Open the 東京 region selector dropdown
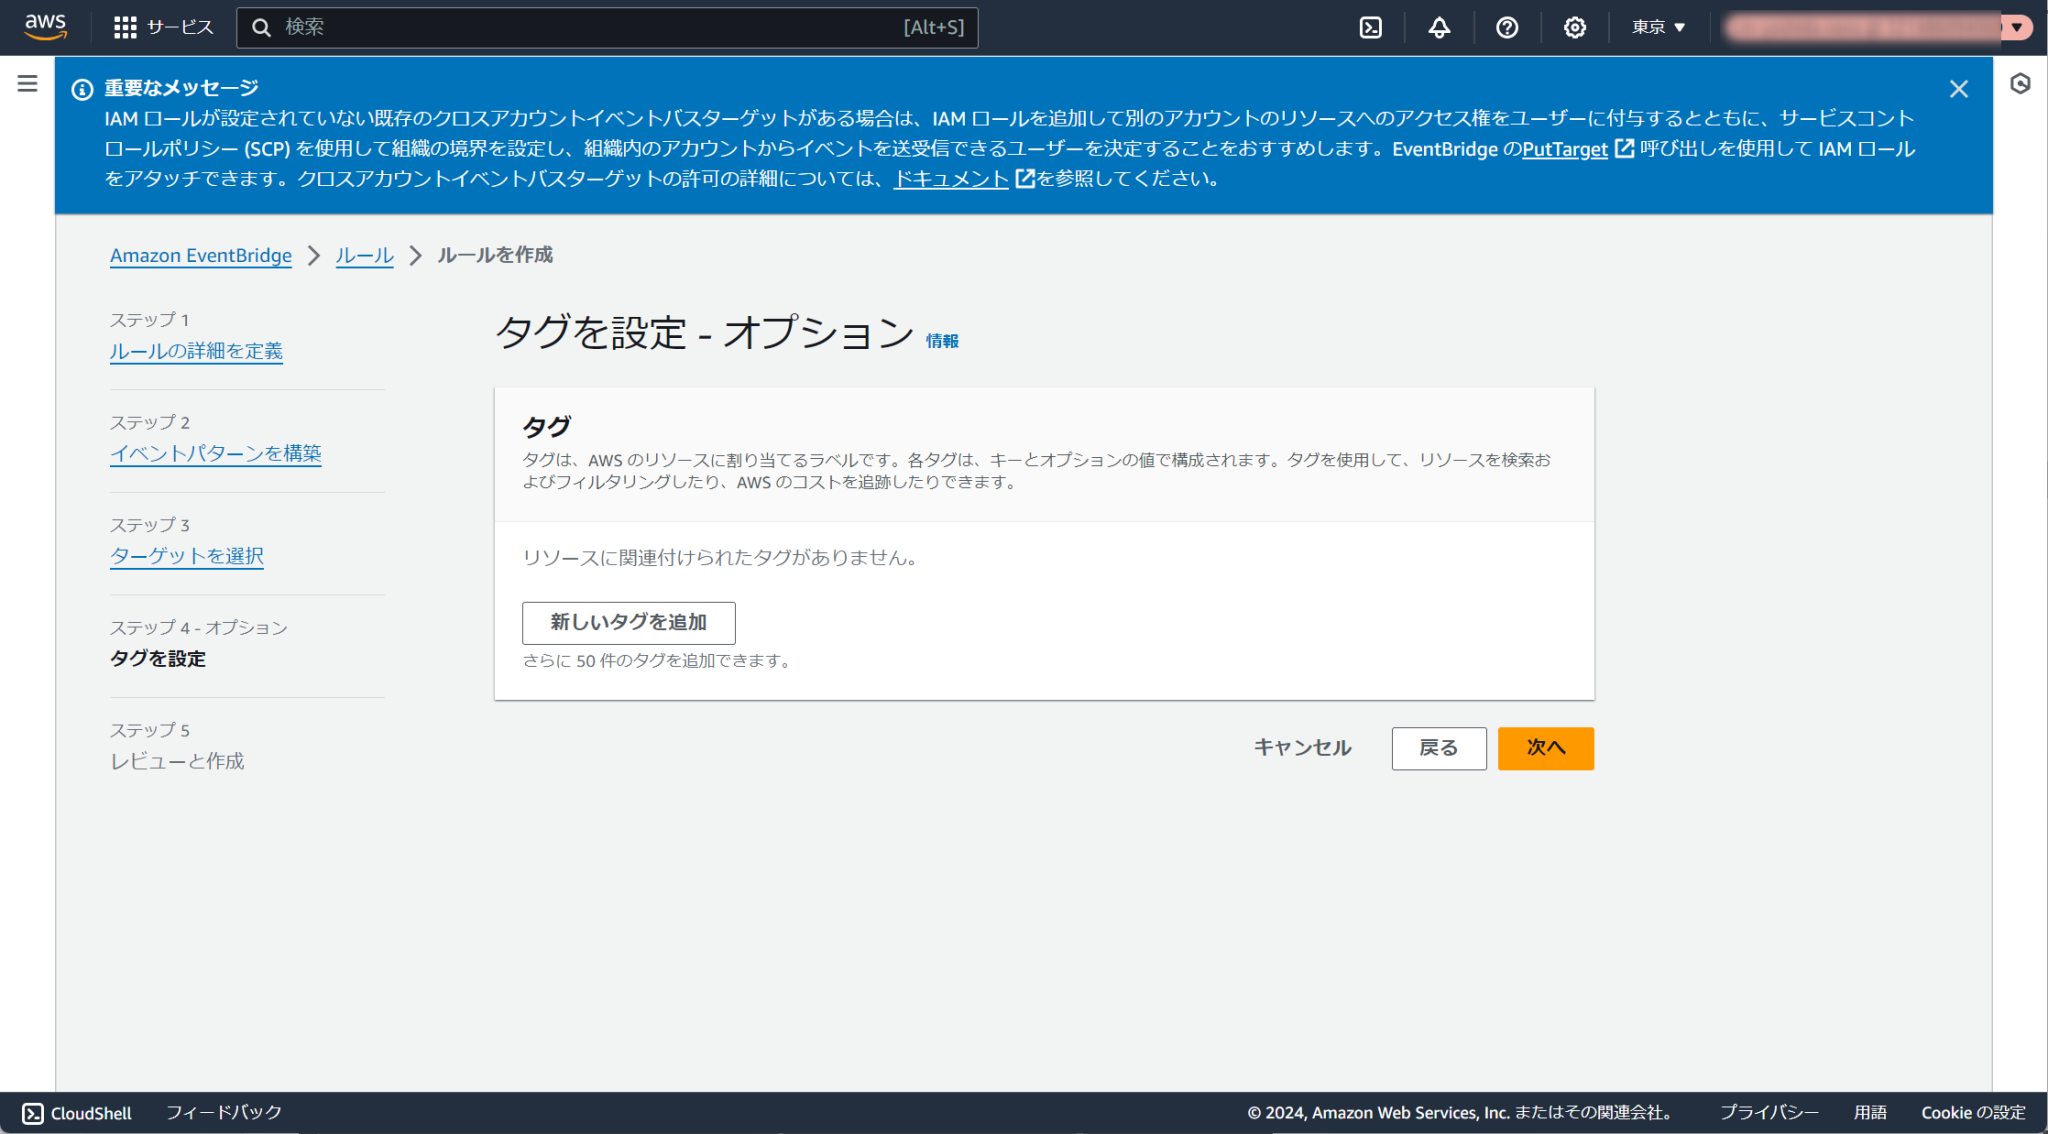The height and width of the screenshot is (1134, 2048). [x=1657, y=27]
